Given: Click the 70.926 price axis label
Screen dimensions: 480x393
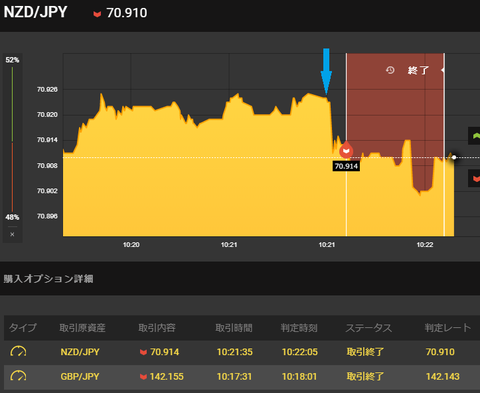Looking at the screenshot, I should point(47,89).
